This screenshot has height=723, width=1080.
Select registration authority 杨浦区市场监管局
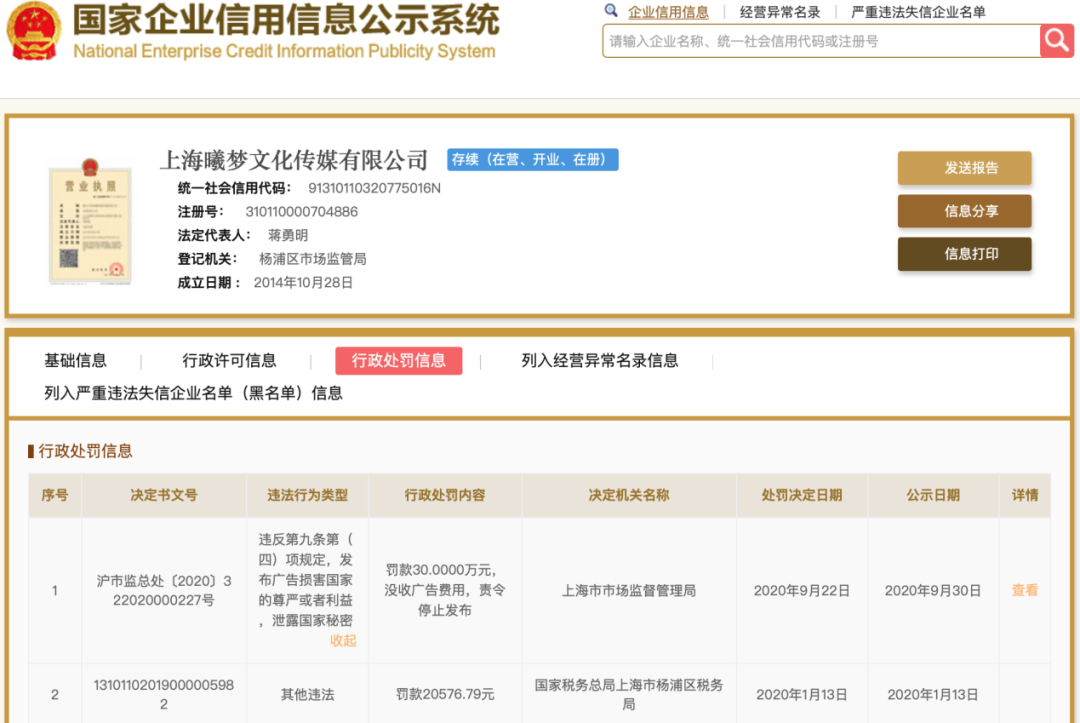[x=313, y=259]
